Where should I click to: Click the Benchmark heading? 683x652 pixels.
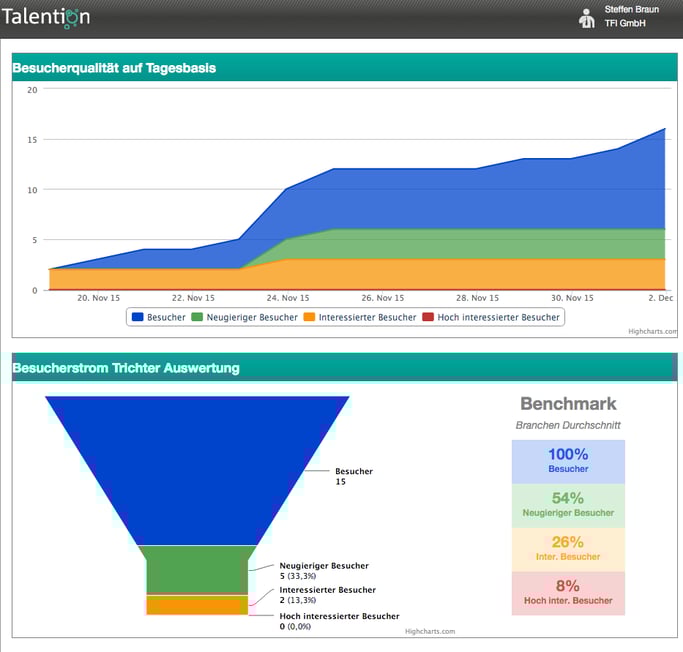point(568,404)
